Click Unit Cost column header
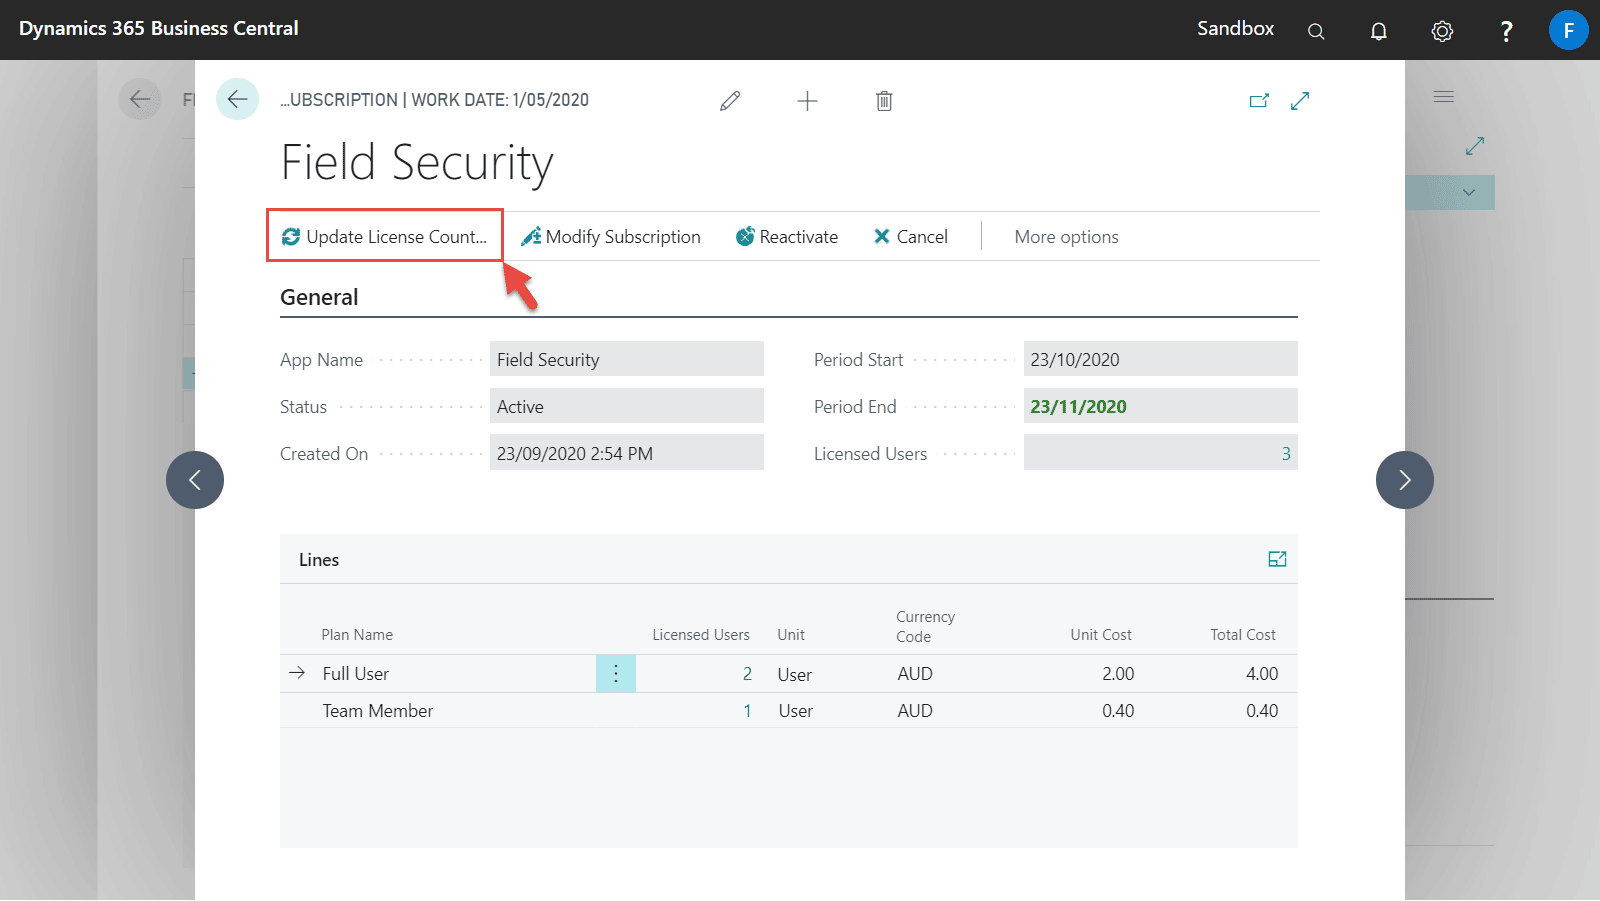Viewport: 1600px width, 901px height. point(1101,635)
